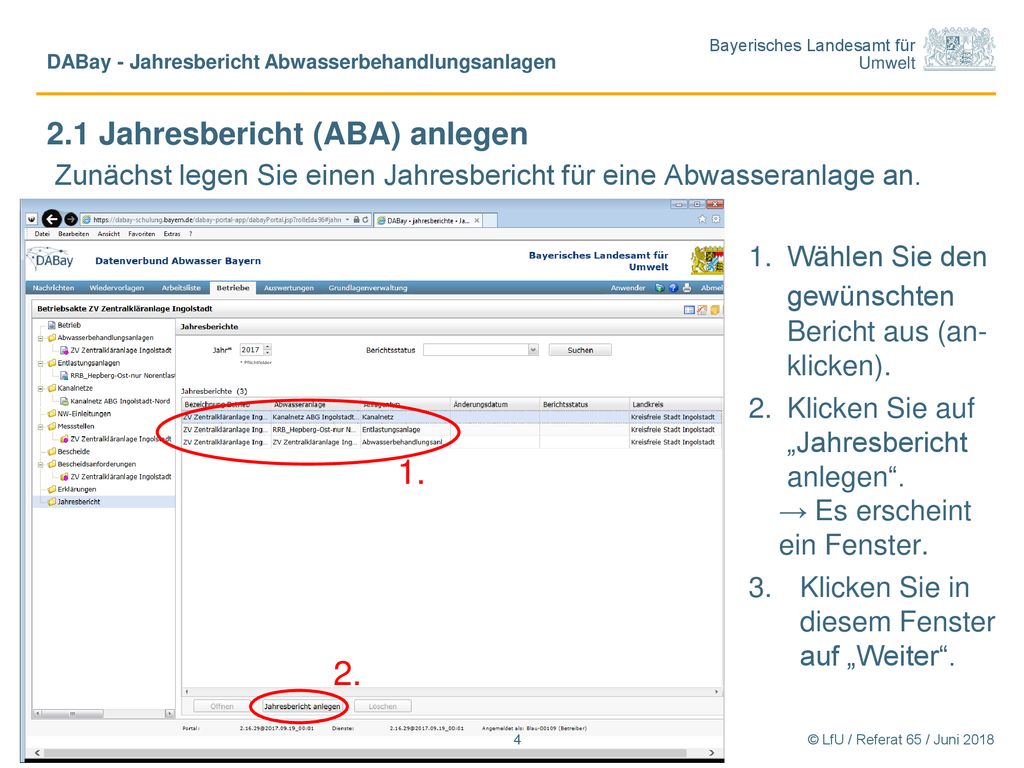This screenshot has width=1024, height=768.
Task: Click the Jahr input field showing 2017
Action: pyautogui.click(x=251, y=350)
